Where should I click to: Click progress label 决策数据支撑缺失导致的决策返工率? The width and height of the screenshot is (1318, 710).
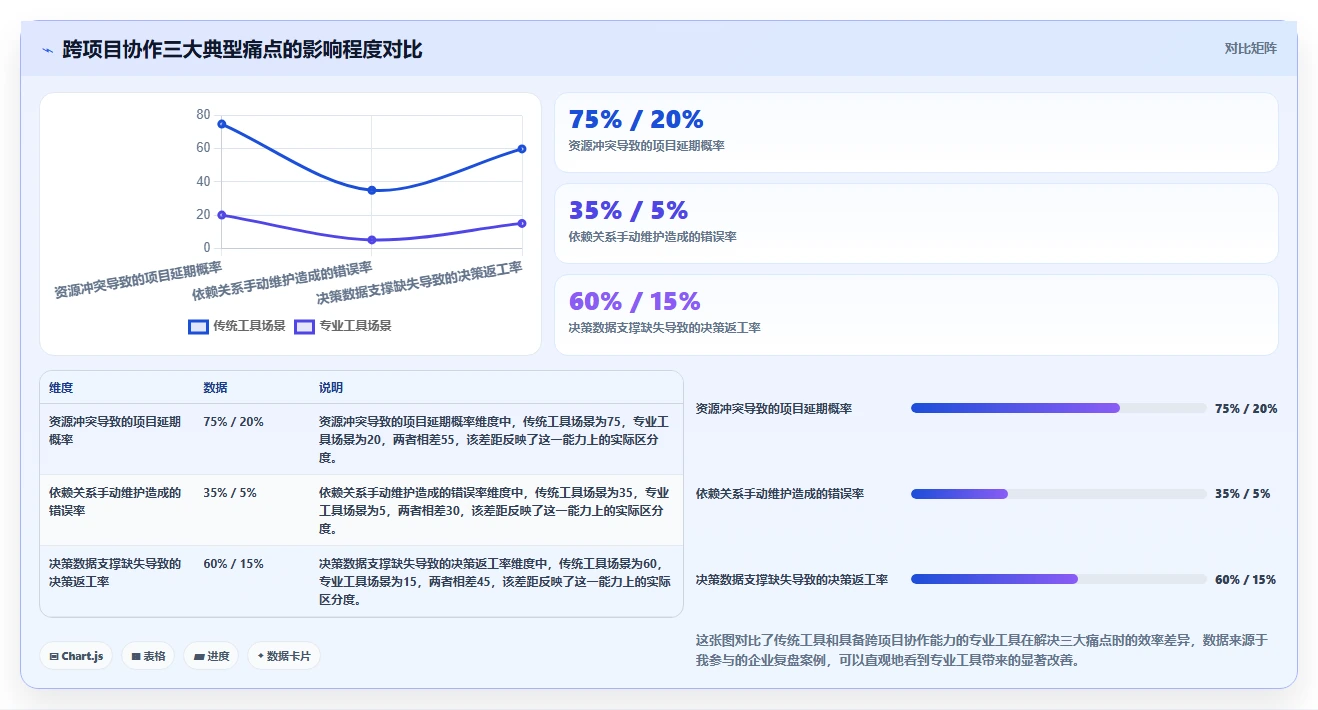[x=792, y=580]
